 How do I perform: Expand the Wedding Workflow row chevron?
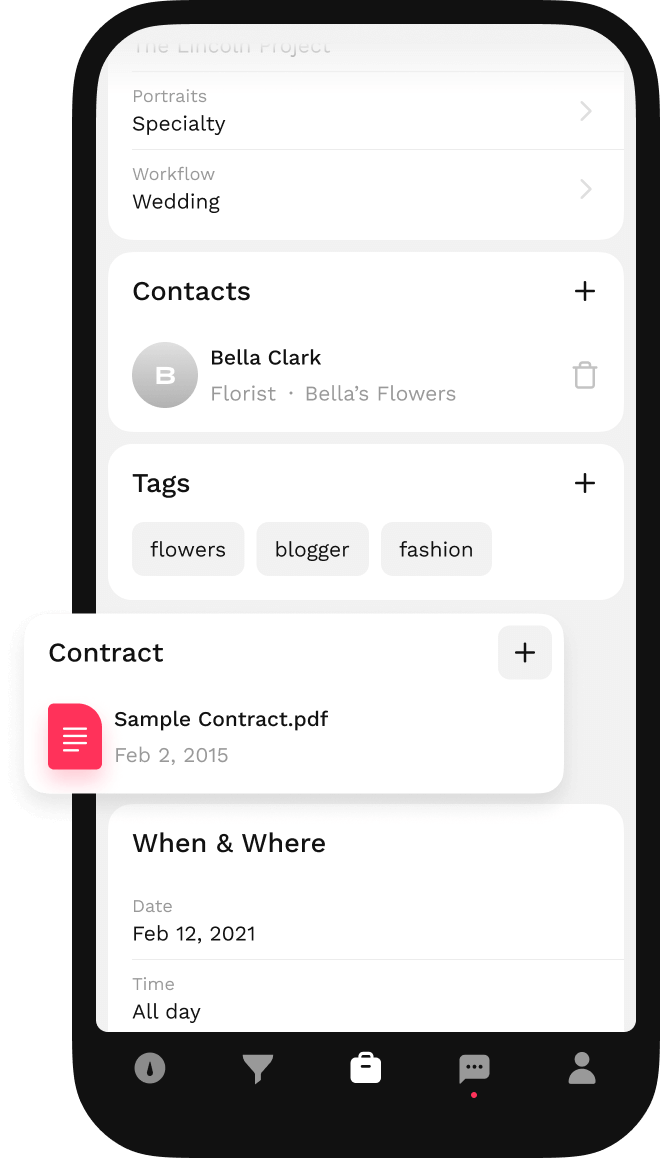[x=586, y=189]
